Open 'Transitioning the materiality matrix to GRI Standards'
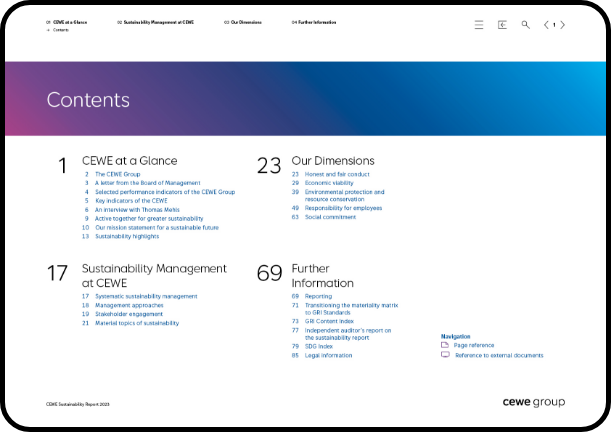The image size is (611, 432). pos(351,309)
